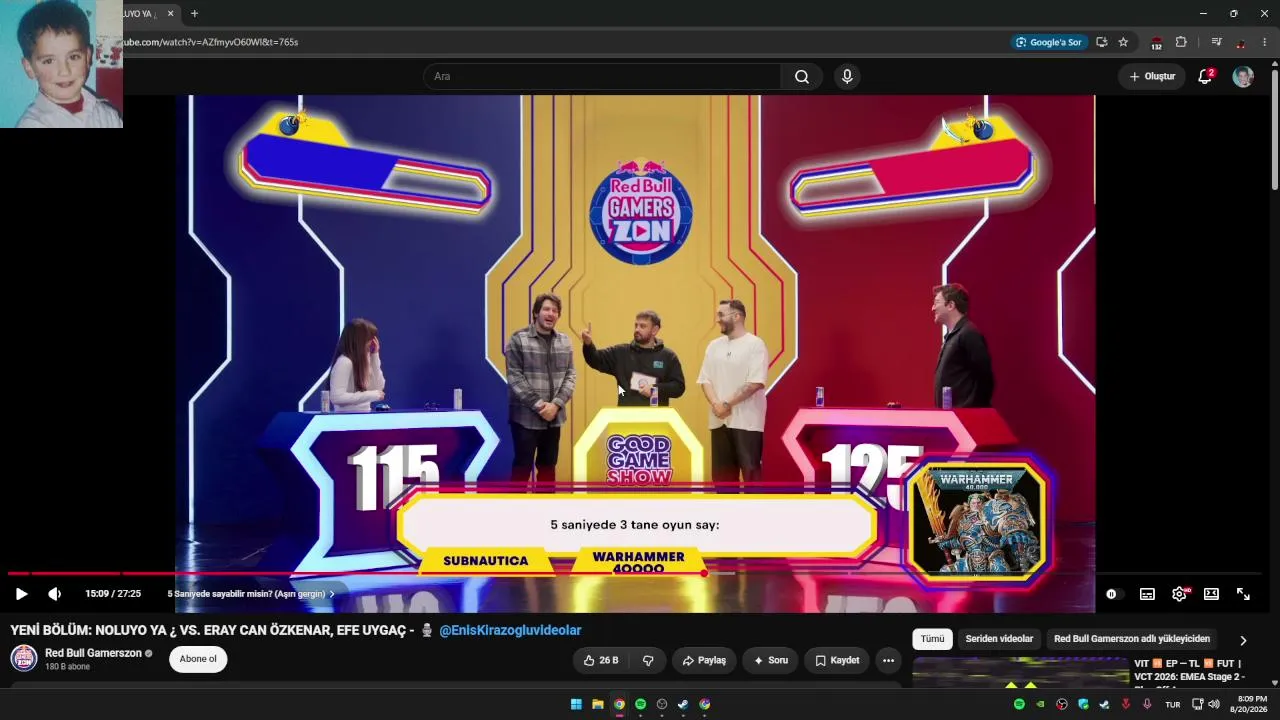Image resolution: width=1280 pixels, height=720 pixels.
Task: Switch to Google Chrome in the taskbar
Action: pyautogui.click(x=619, y=704)
